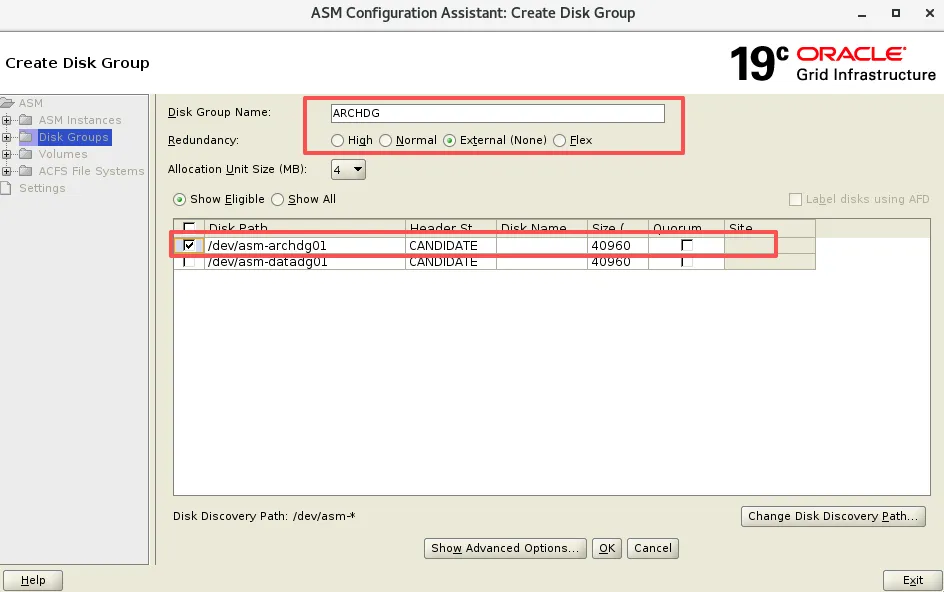Click the Quorum column header
Image resolution: width=944 pixels, height=592 pixels.
[686, 228]
